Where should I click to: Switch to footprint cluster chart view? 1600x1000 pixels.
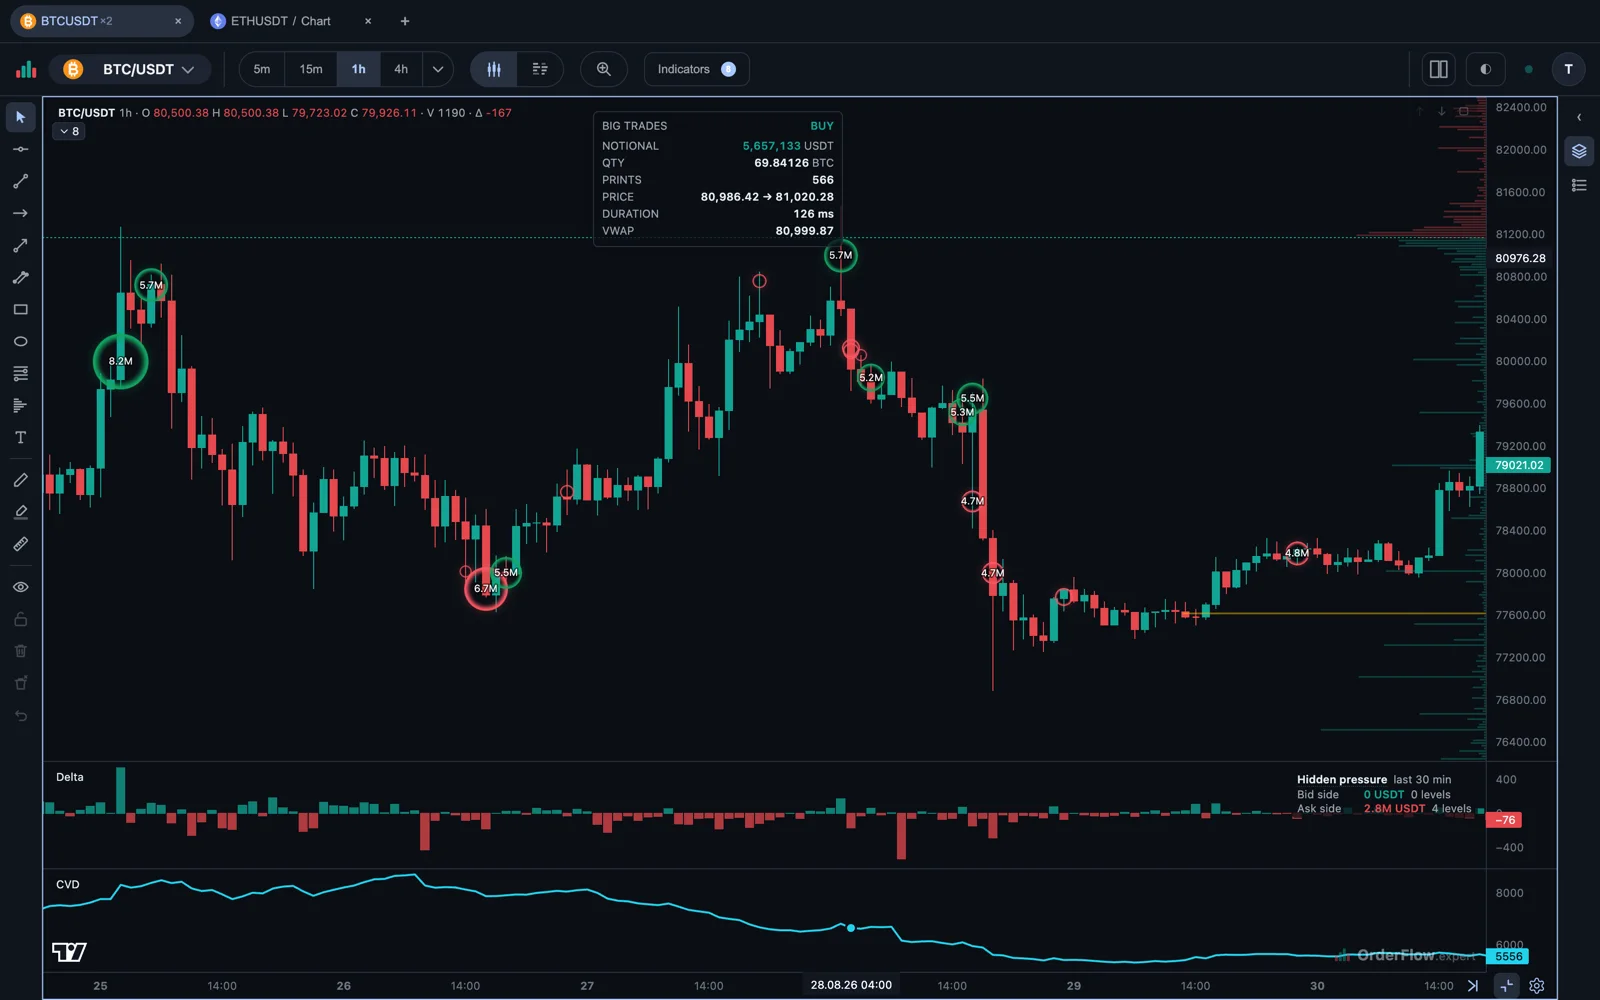pos(540,69)
